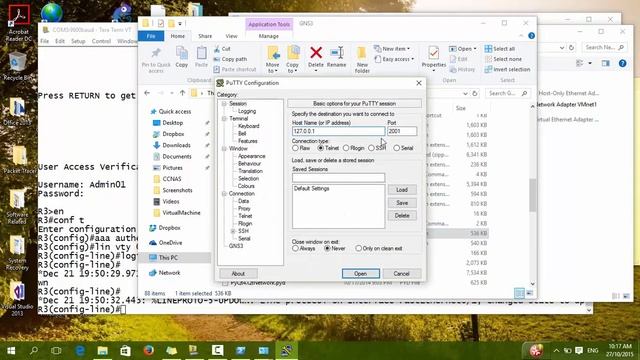The height and width of the screenshot is (360, 640).
Task: Select Telnet connection type
Action: [x=328, y=148]
